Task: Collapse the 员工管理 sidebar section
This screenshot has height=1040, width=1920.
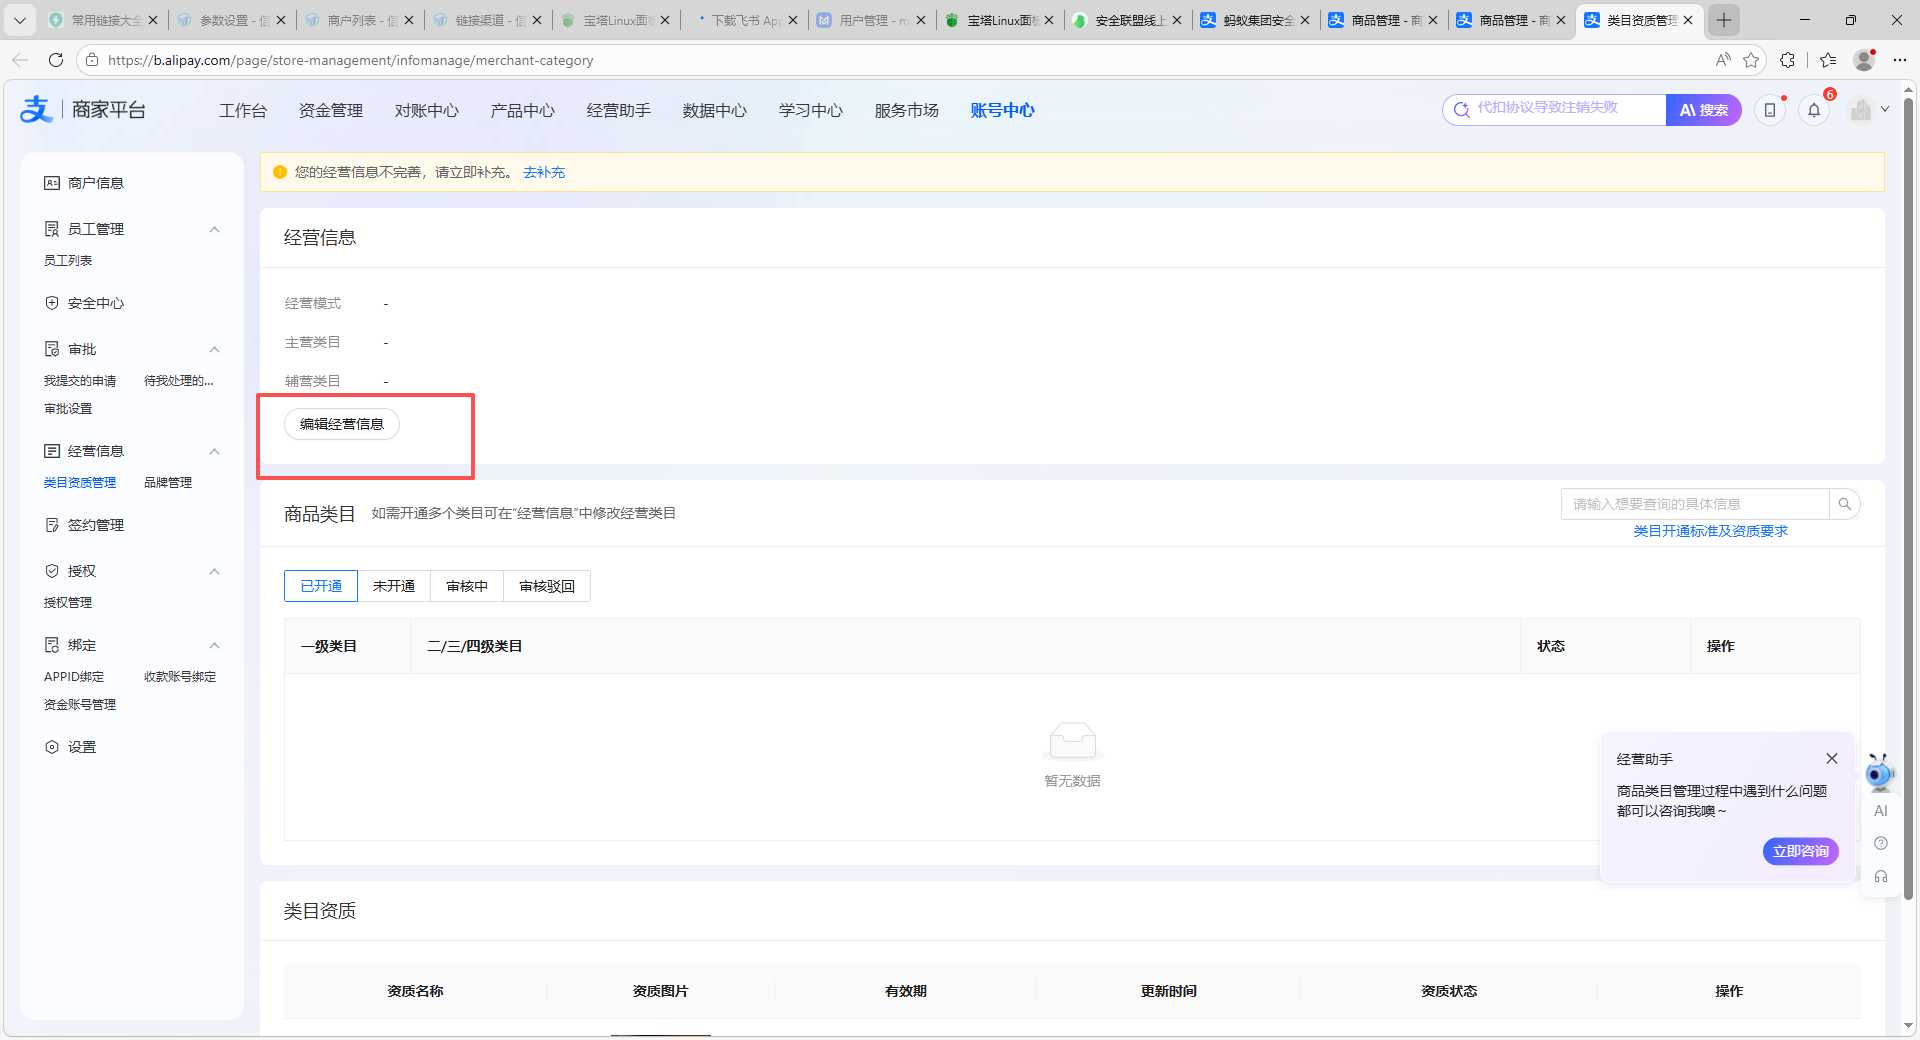Action: [x=214, y=229]
